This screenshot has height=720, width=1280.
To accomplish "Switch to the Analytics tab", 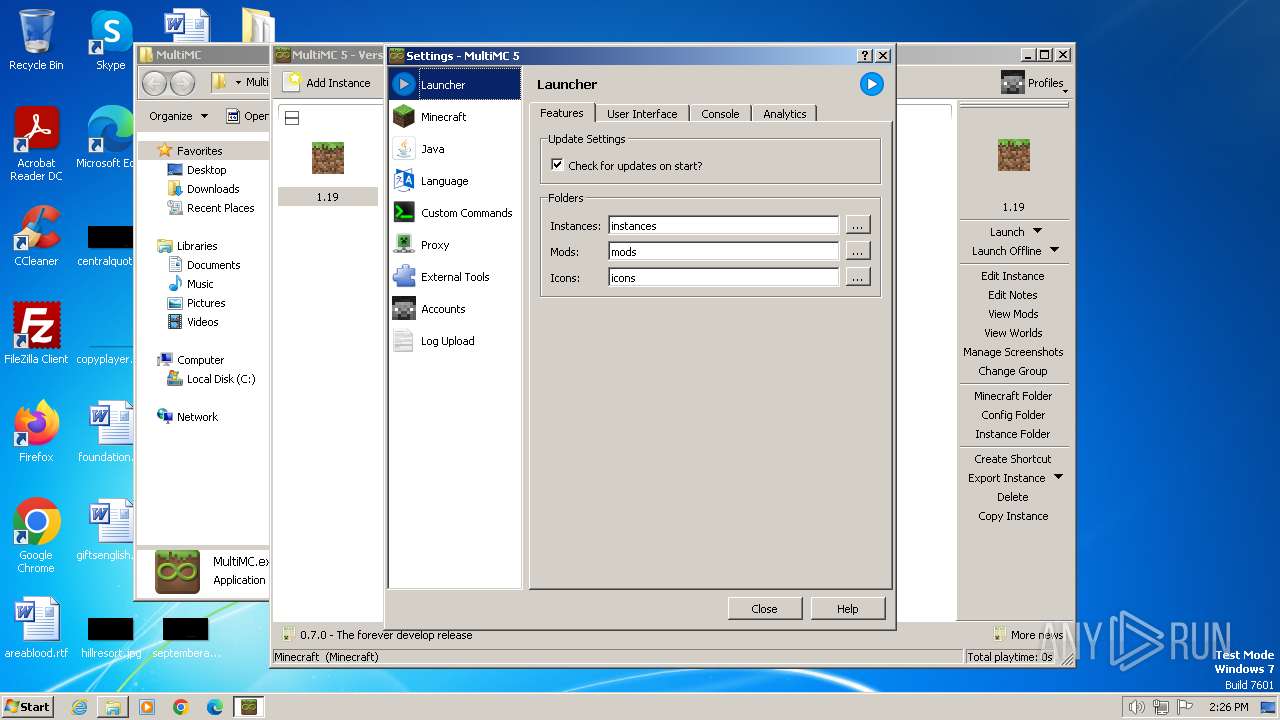I will click(785, 114).
